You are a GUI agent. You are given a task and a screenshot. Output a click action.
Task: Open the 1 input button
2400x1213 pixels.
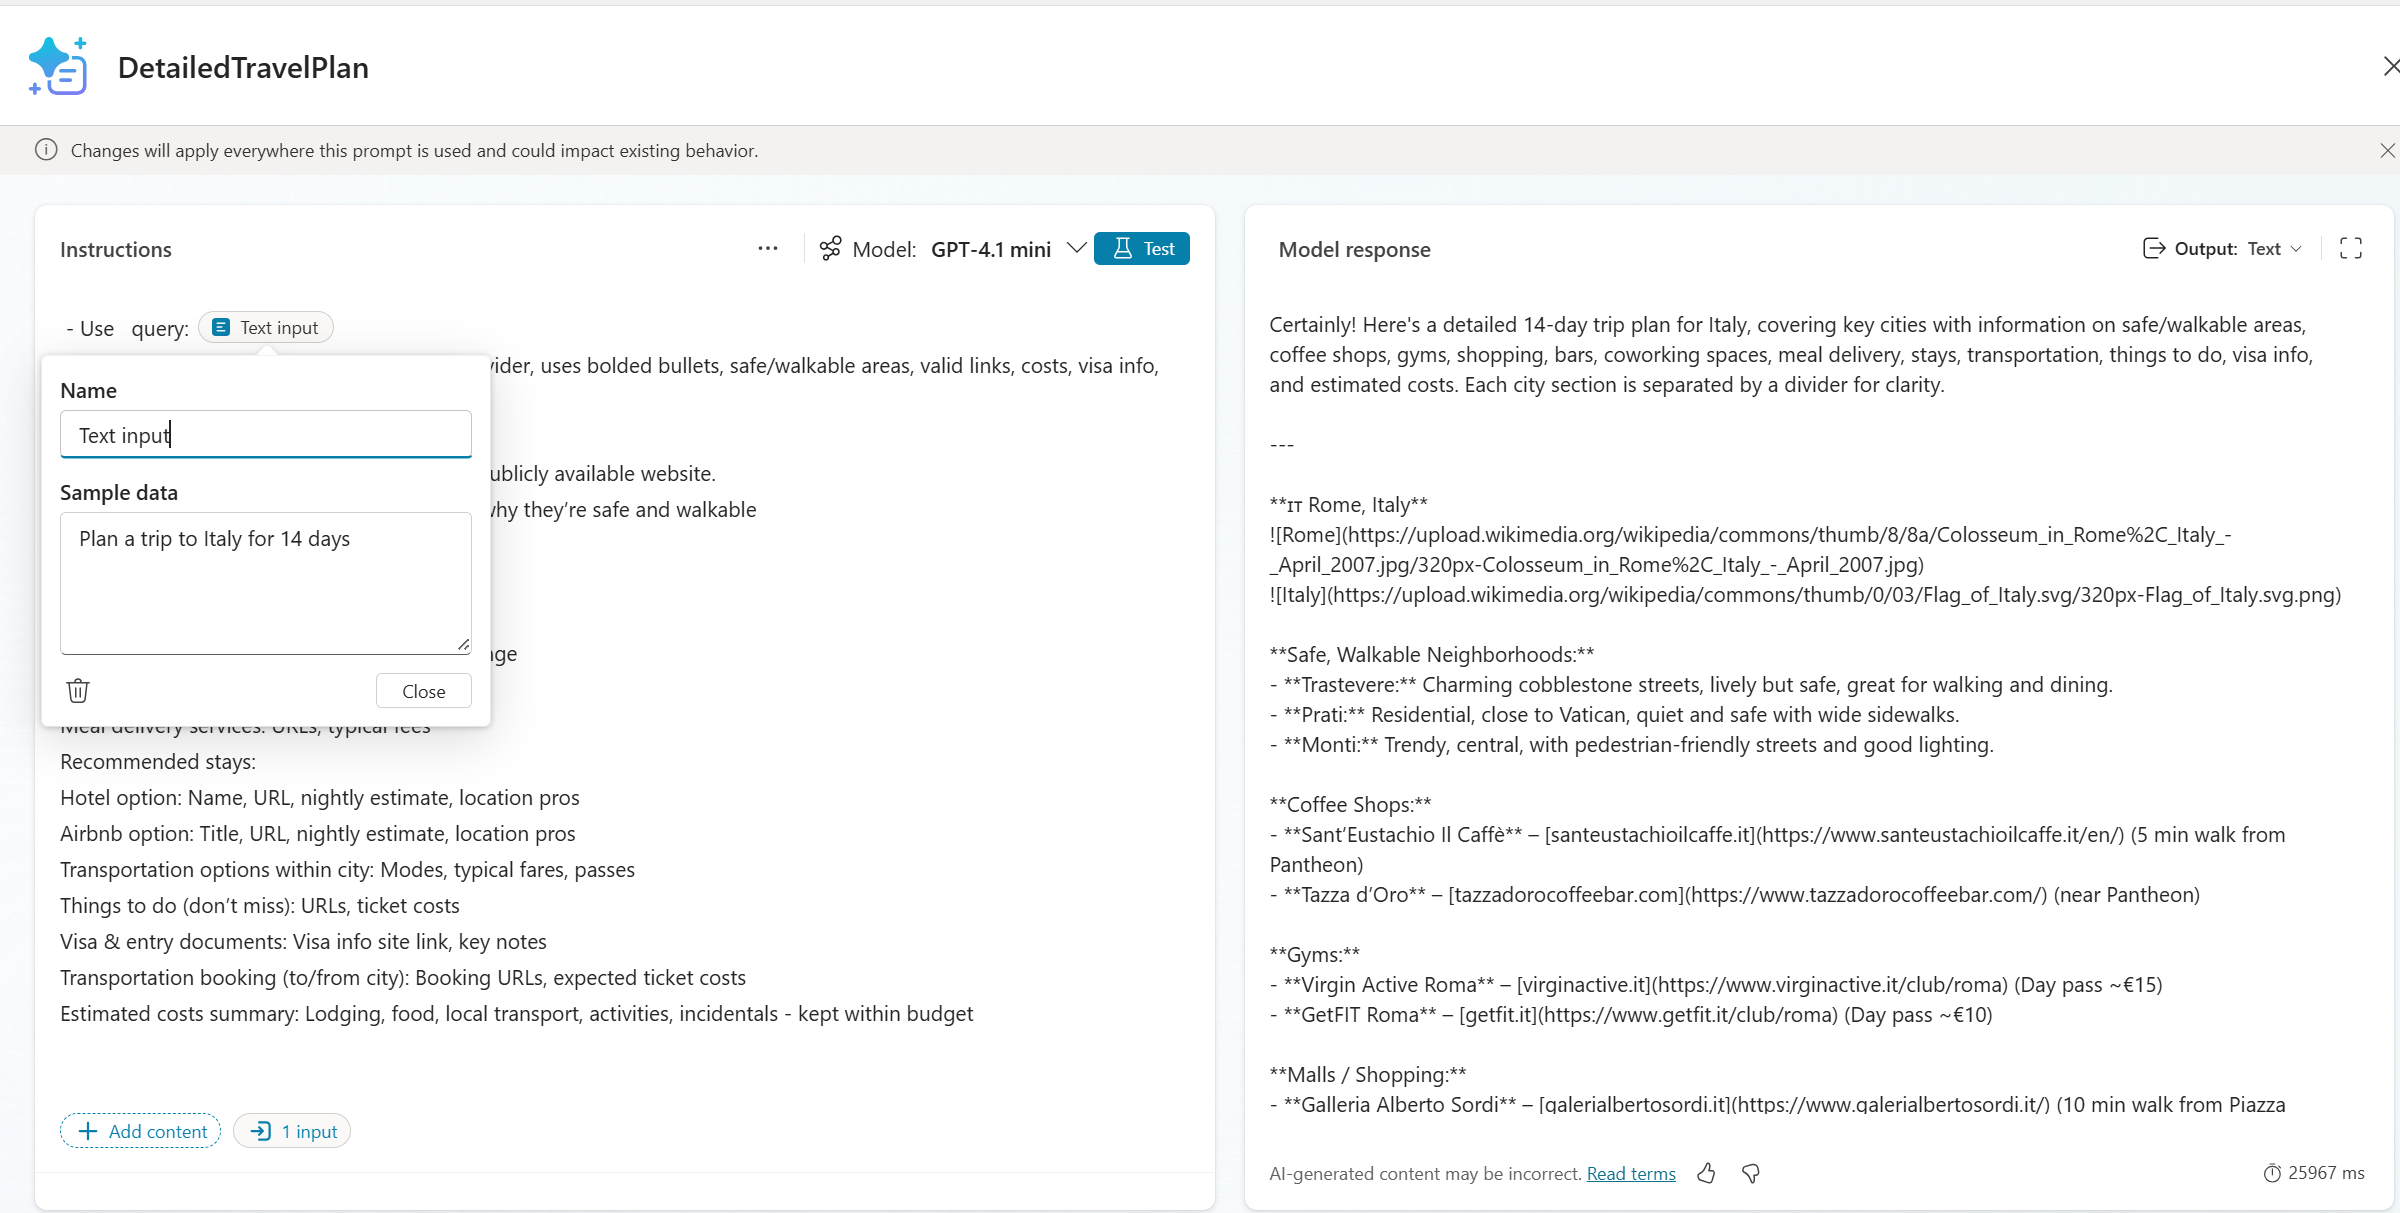coord(291,1131)
